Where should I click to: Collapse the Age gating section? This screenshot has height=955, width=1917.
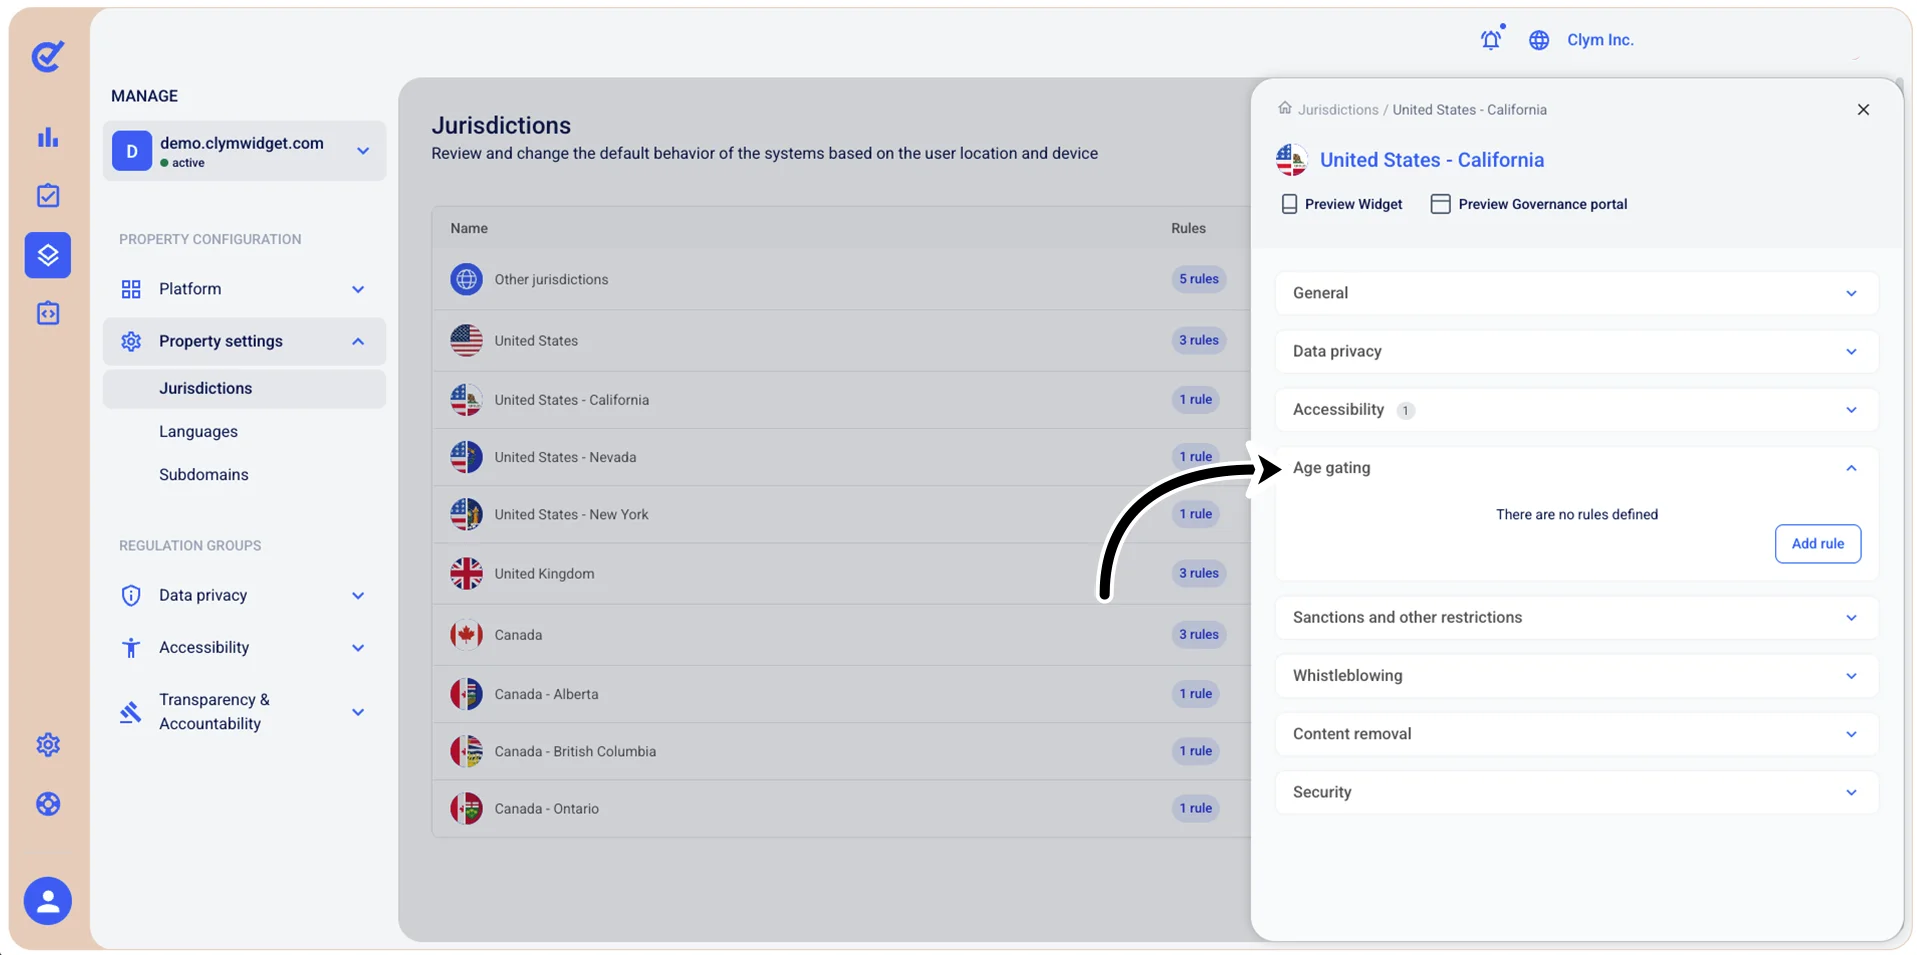point(1577,468)
